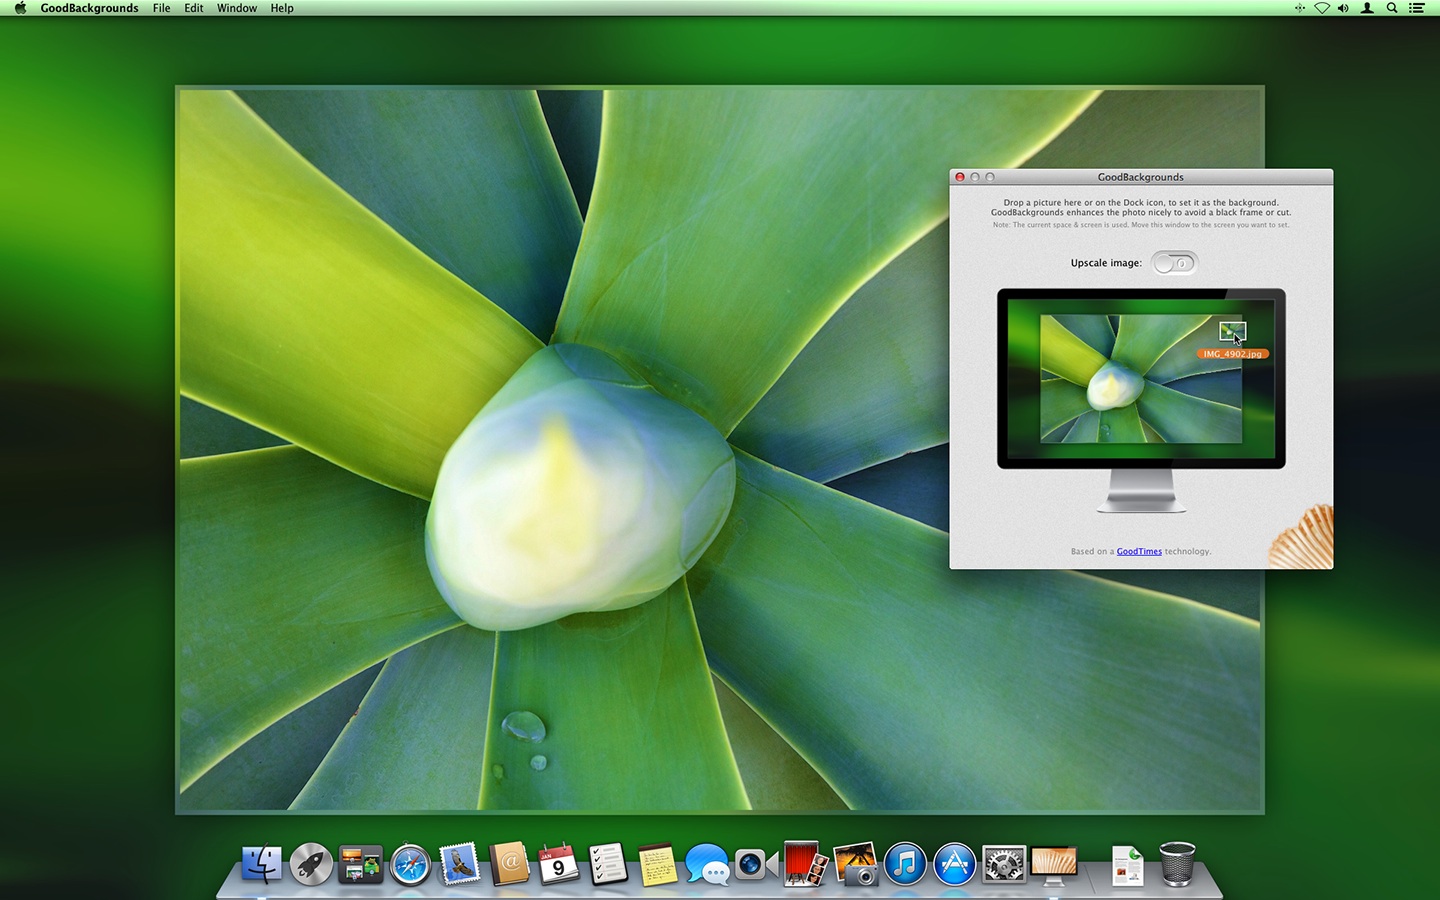Click the GoodBackgrounds monitor icon in Dock
This screenshot has width=1440, height=900.
tap(1054, 865)
